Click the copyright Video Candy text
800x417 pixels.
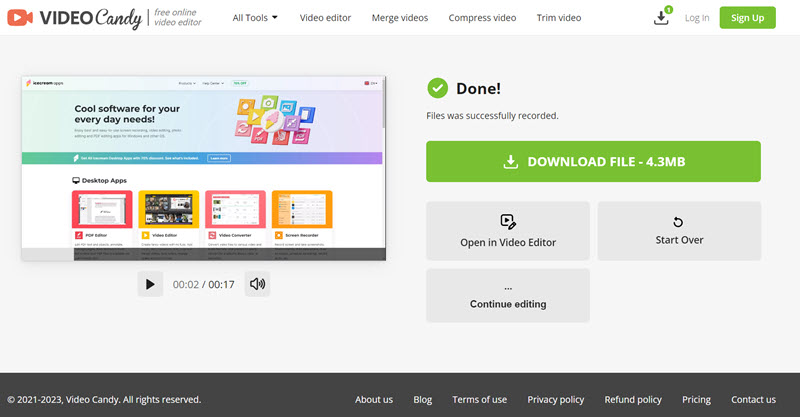point(104,400)
